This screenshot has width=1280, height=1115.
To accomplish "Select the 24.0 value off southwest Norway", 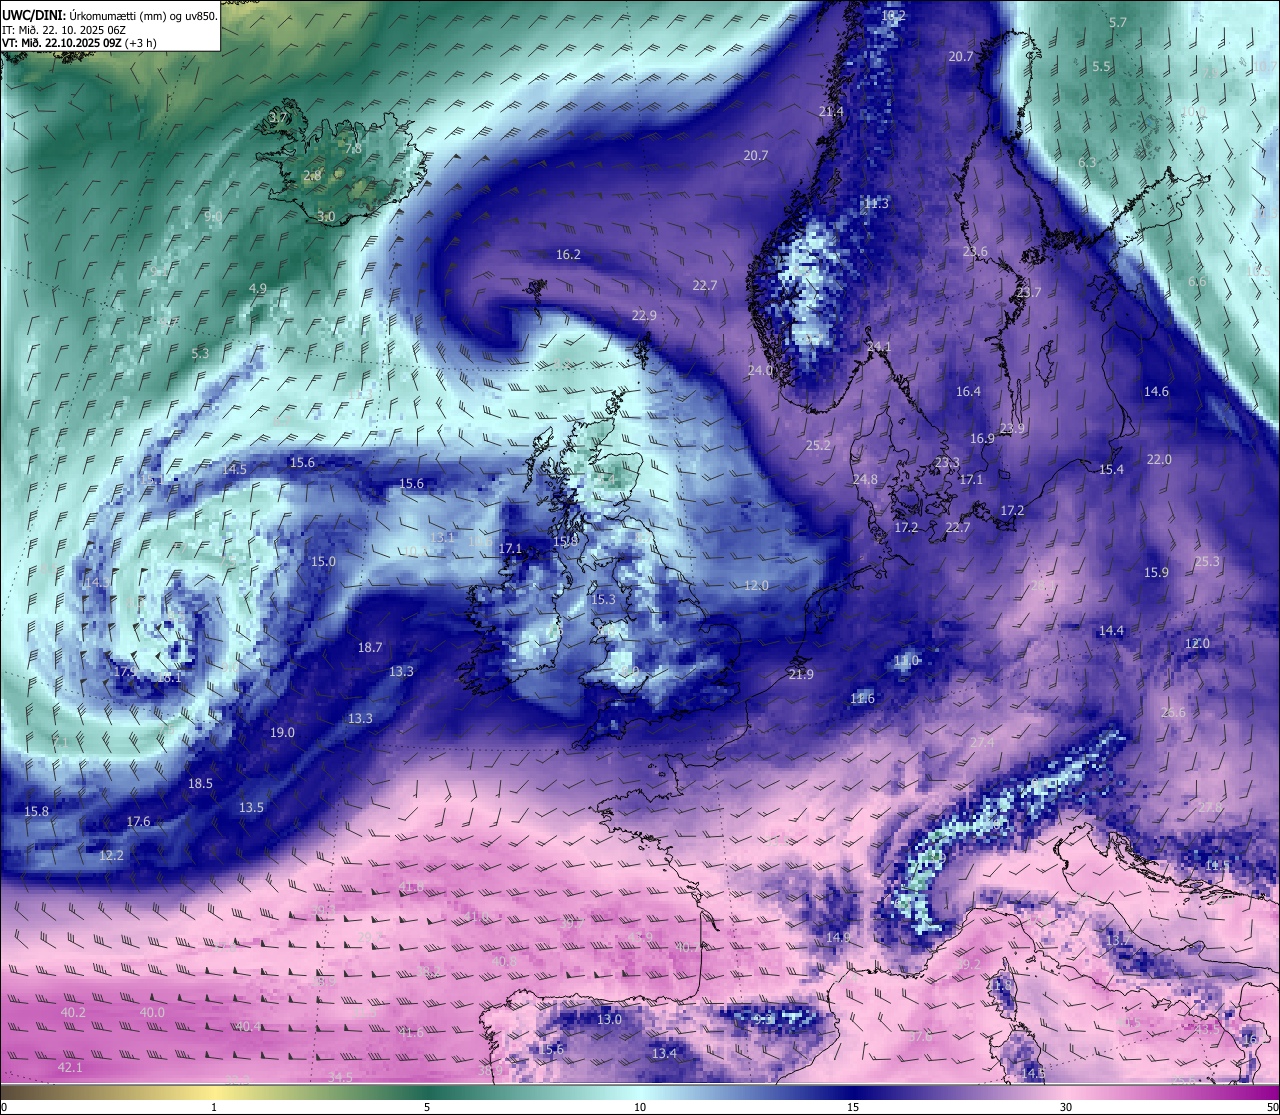I will (x=760, y=371).
